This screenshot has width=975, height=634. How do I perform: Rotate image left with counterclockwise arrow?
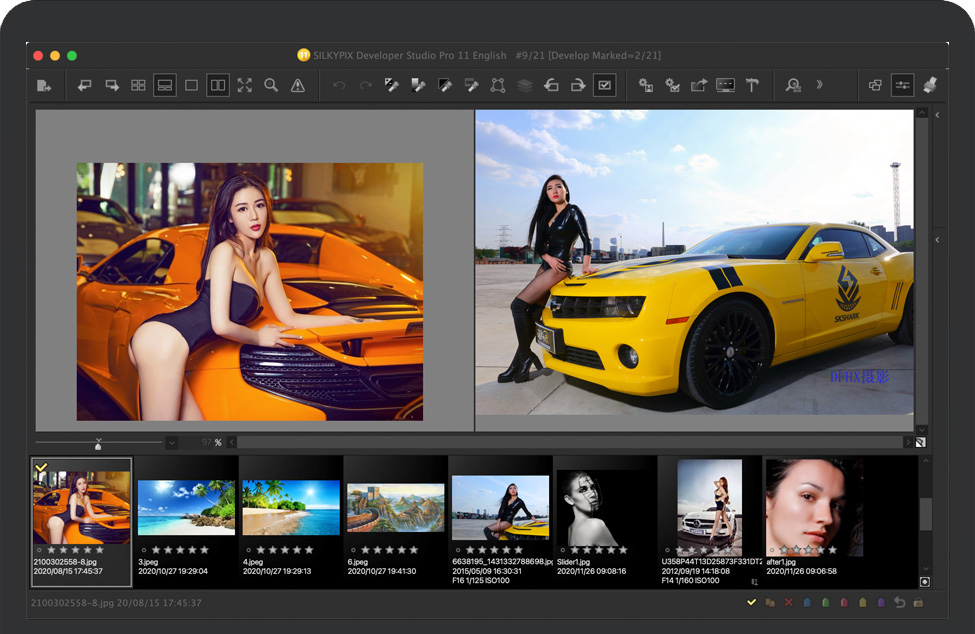pos(551,86)
